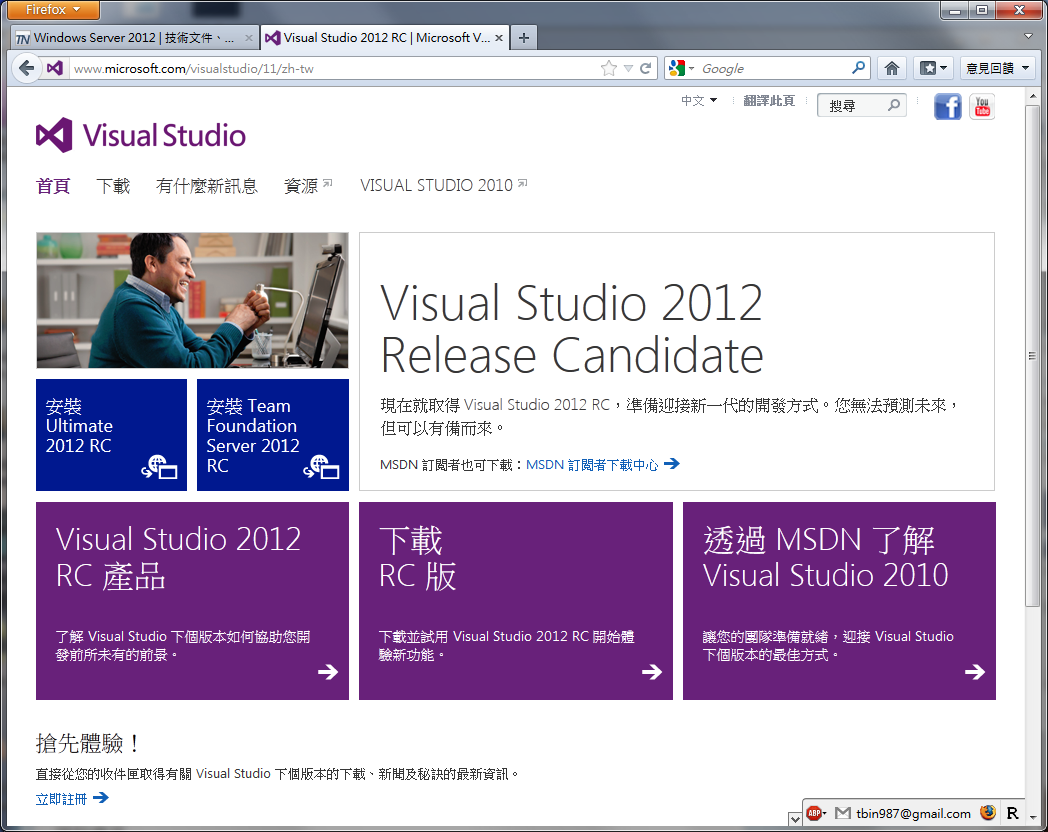The width and height of the screenshot is (1048, 832).
Task: Open the Google search engine selector
Action: 682,68
